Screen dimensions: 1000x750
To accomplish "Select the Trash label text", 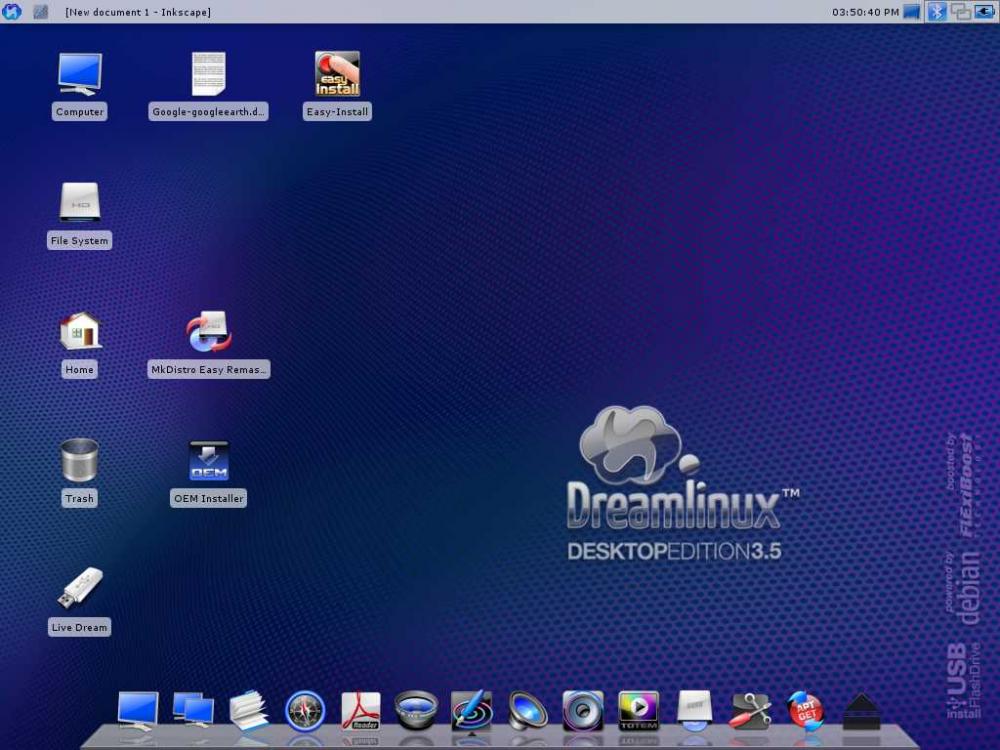I will (x=80, y=498).
